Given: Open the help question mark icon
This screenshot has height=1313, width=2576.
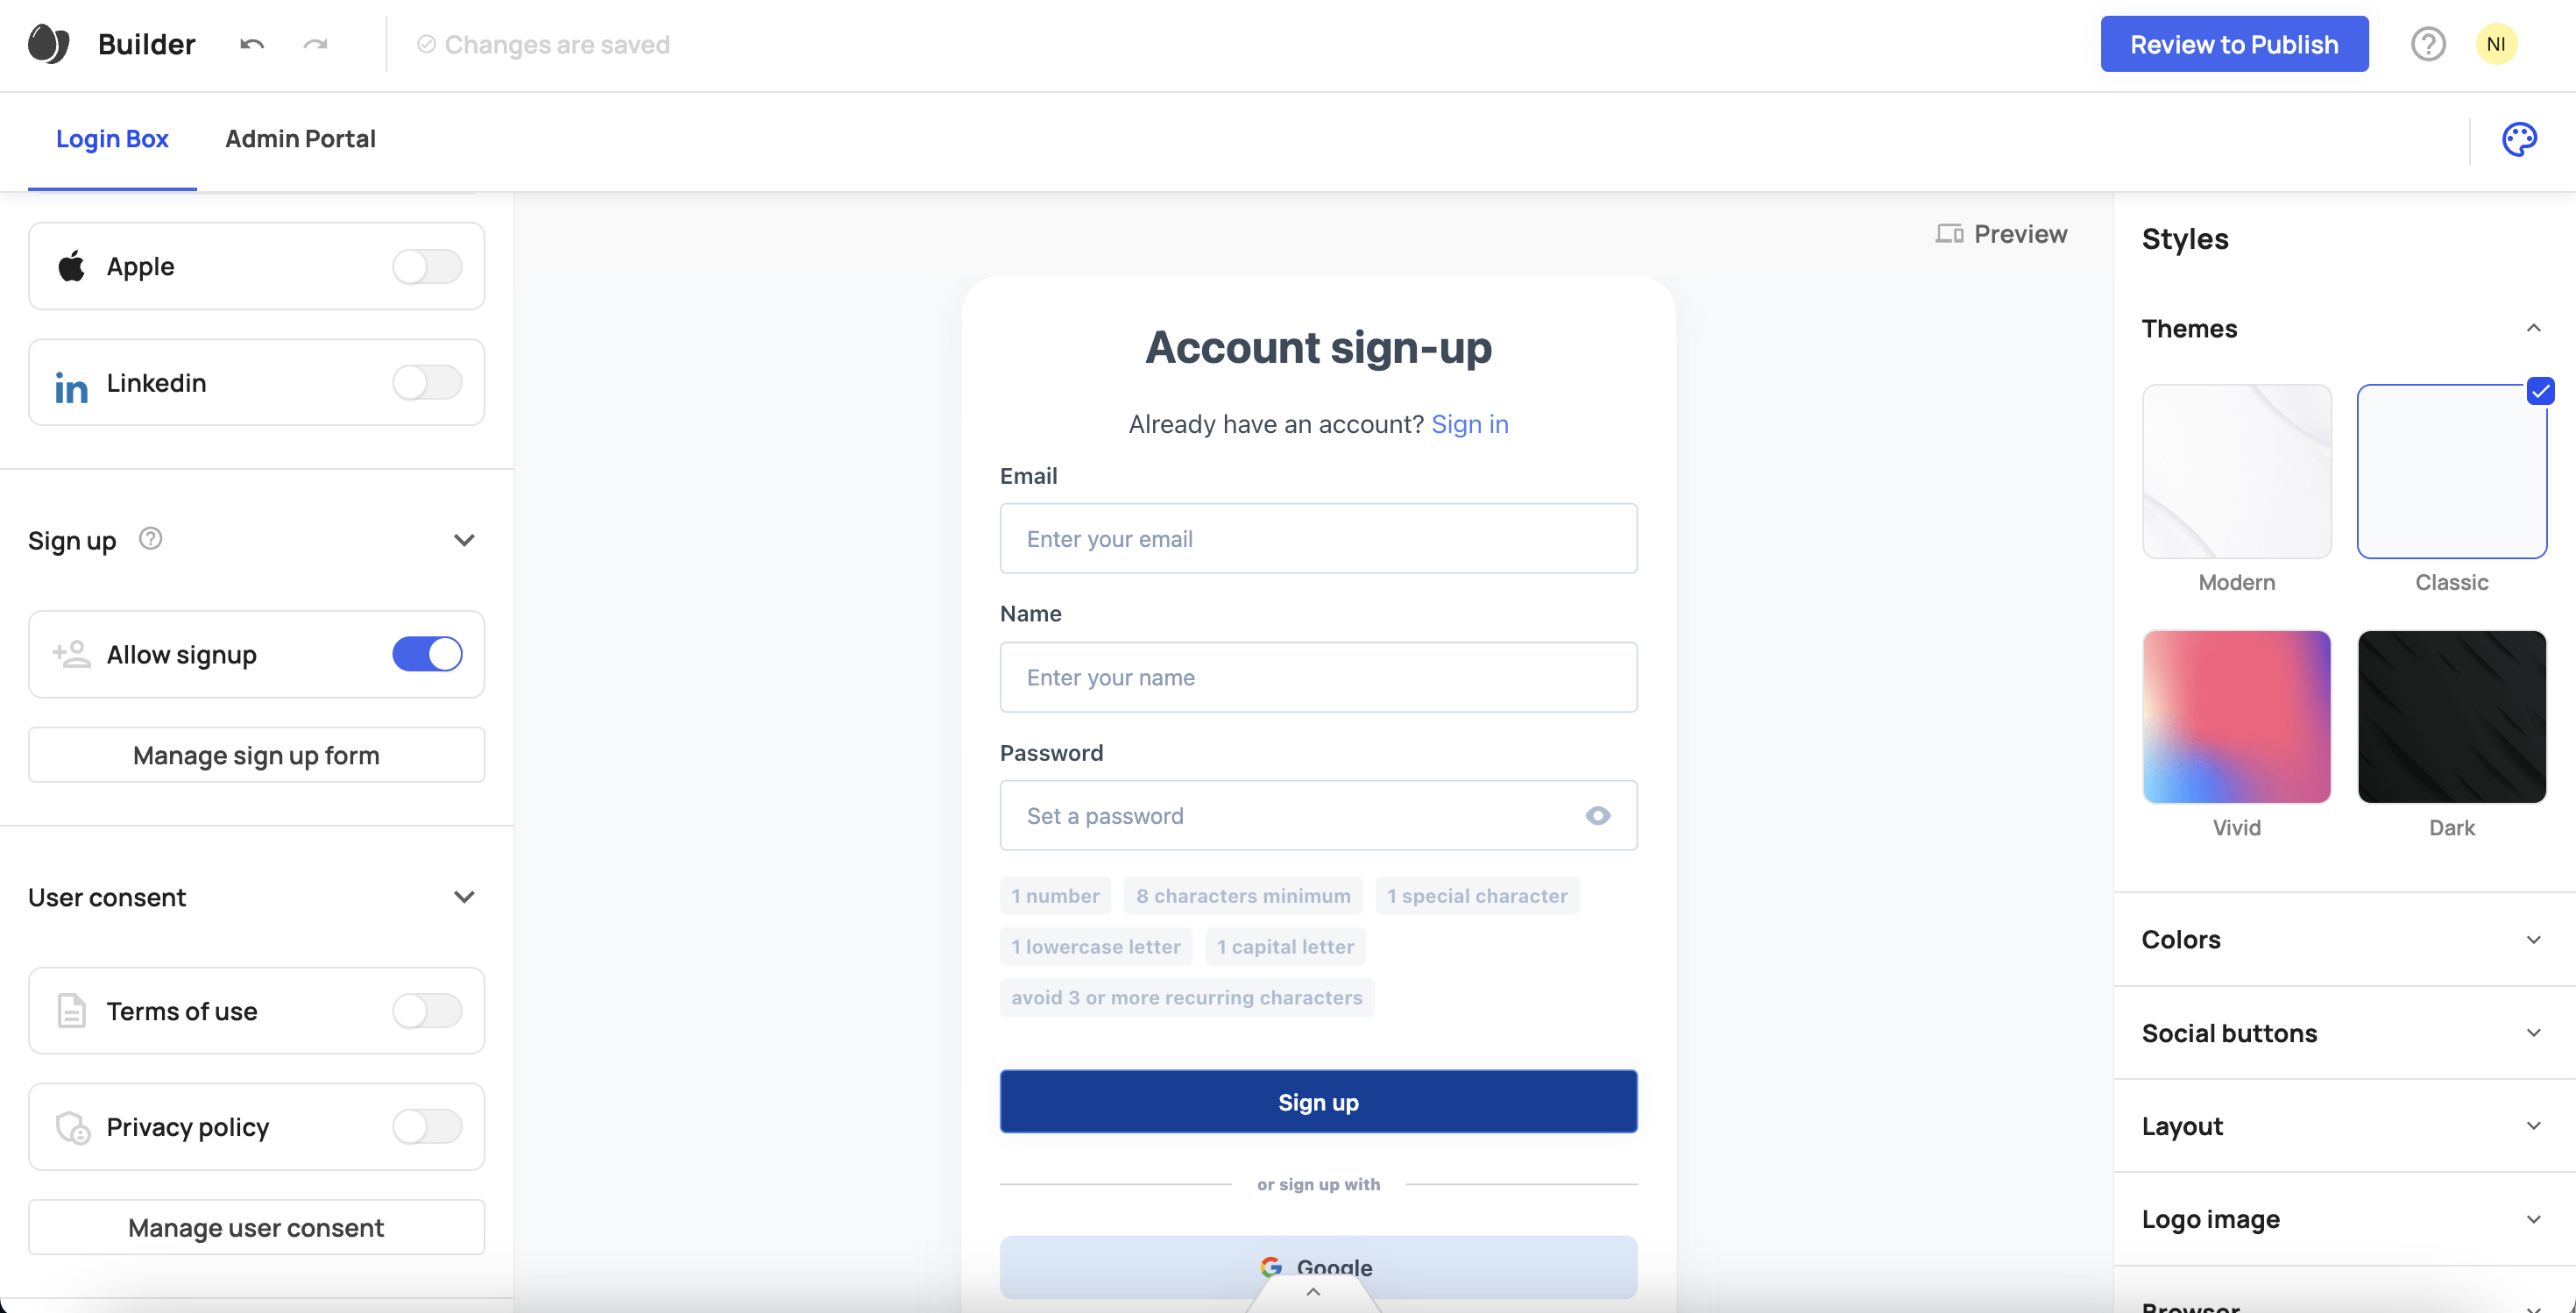Looking at the screenshot, I should [2428, 44].
